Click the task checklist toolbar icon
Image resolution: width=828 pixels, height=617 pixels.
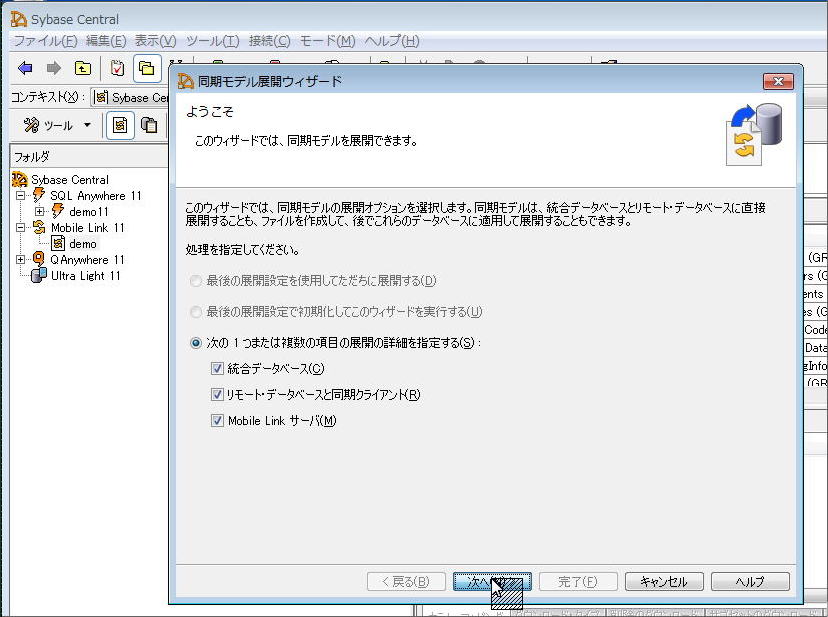118,68
